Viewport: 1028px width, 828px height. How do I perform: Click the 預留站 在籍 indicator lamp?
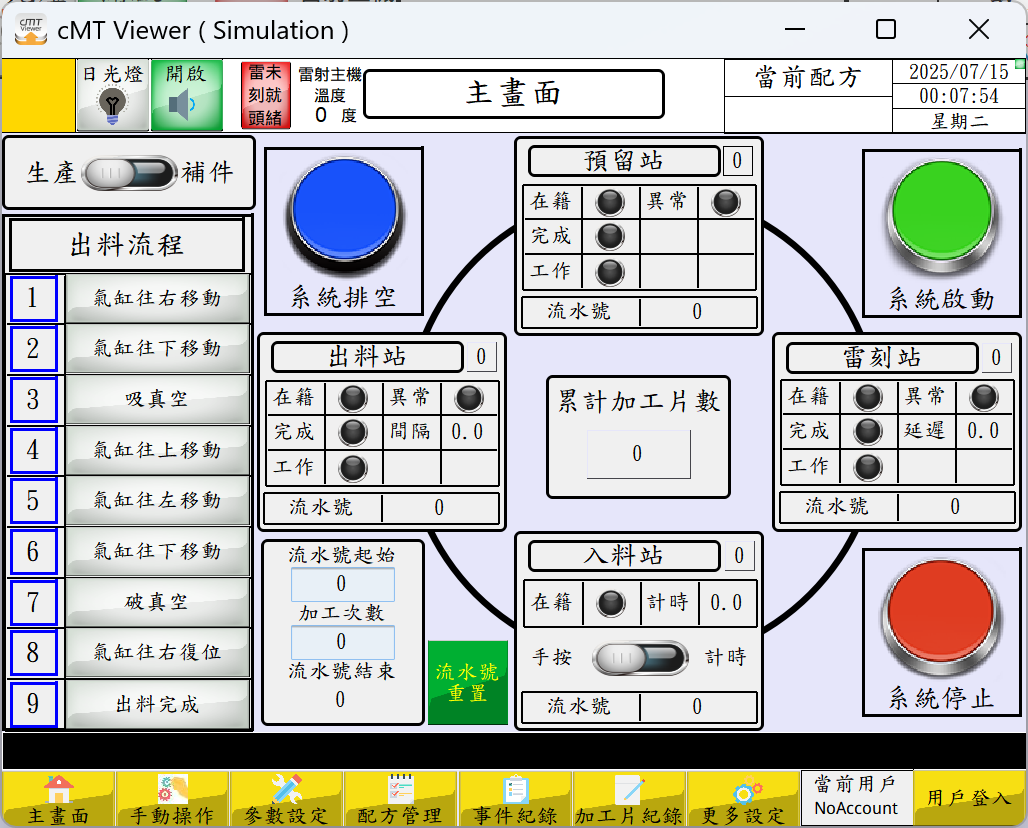(610, 202)
